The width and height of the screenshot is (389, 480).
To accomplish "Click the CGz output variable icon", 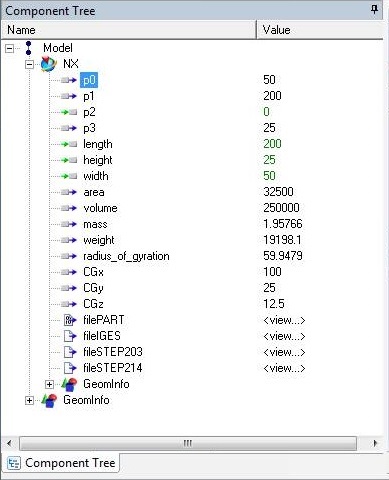I will tap(69, 304).
